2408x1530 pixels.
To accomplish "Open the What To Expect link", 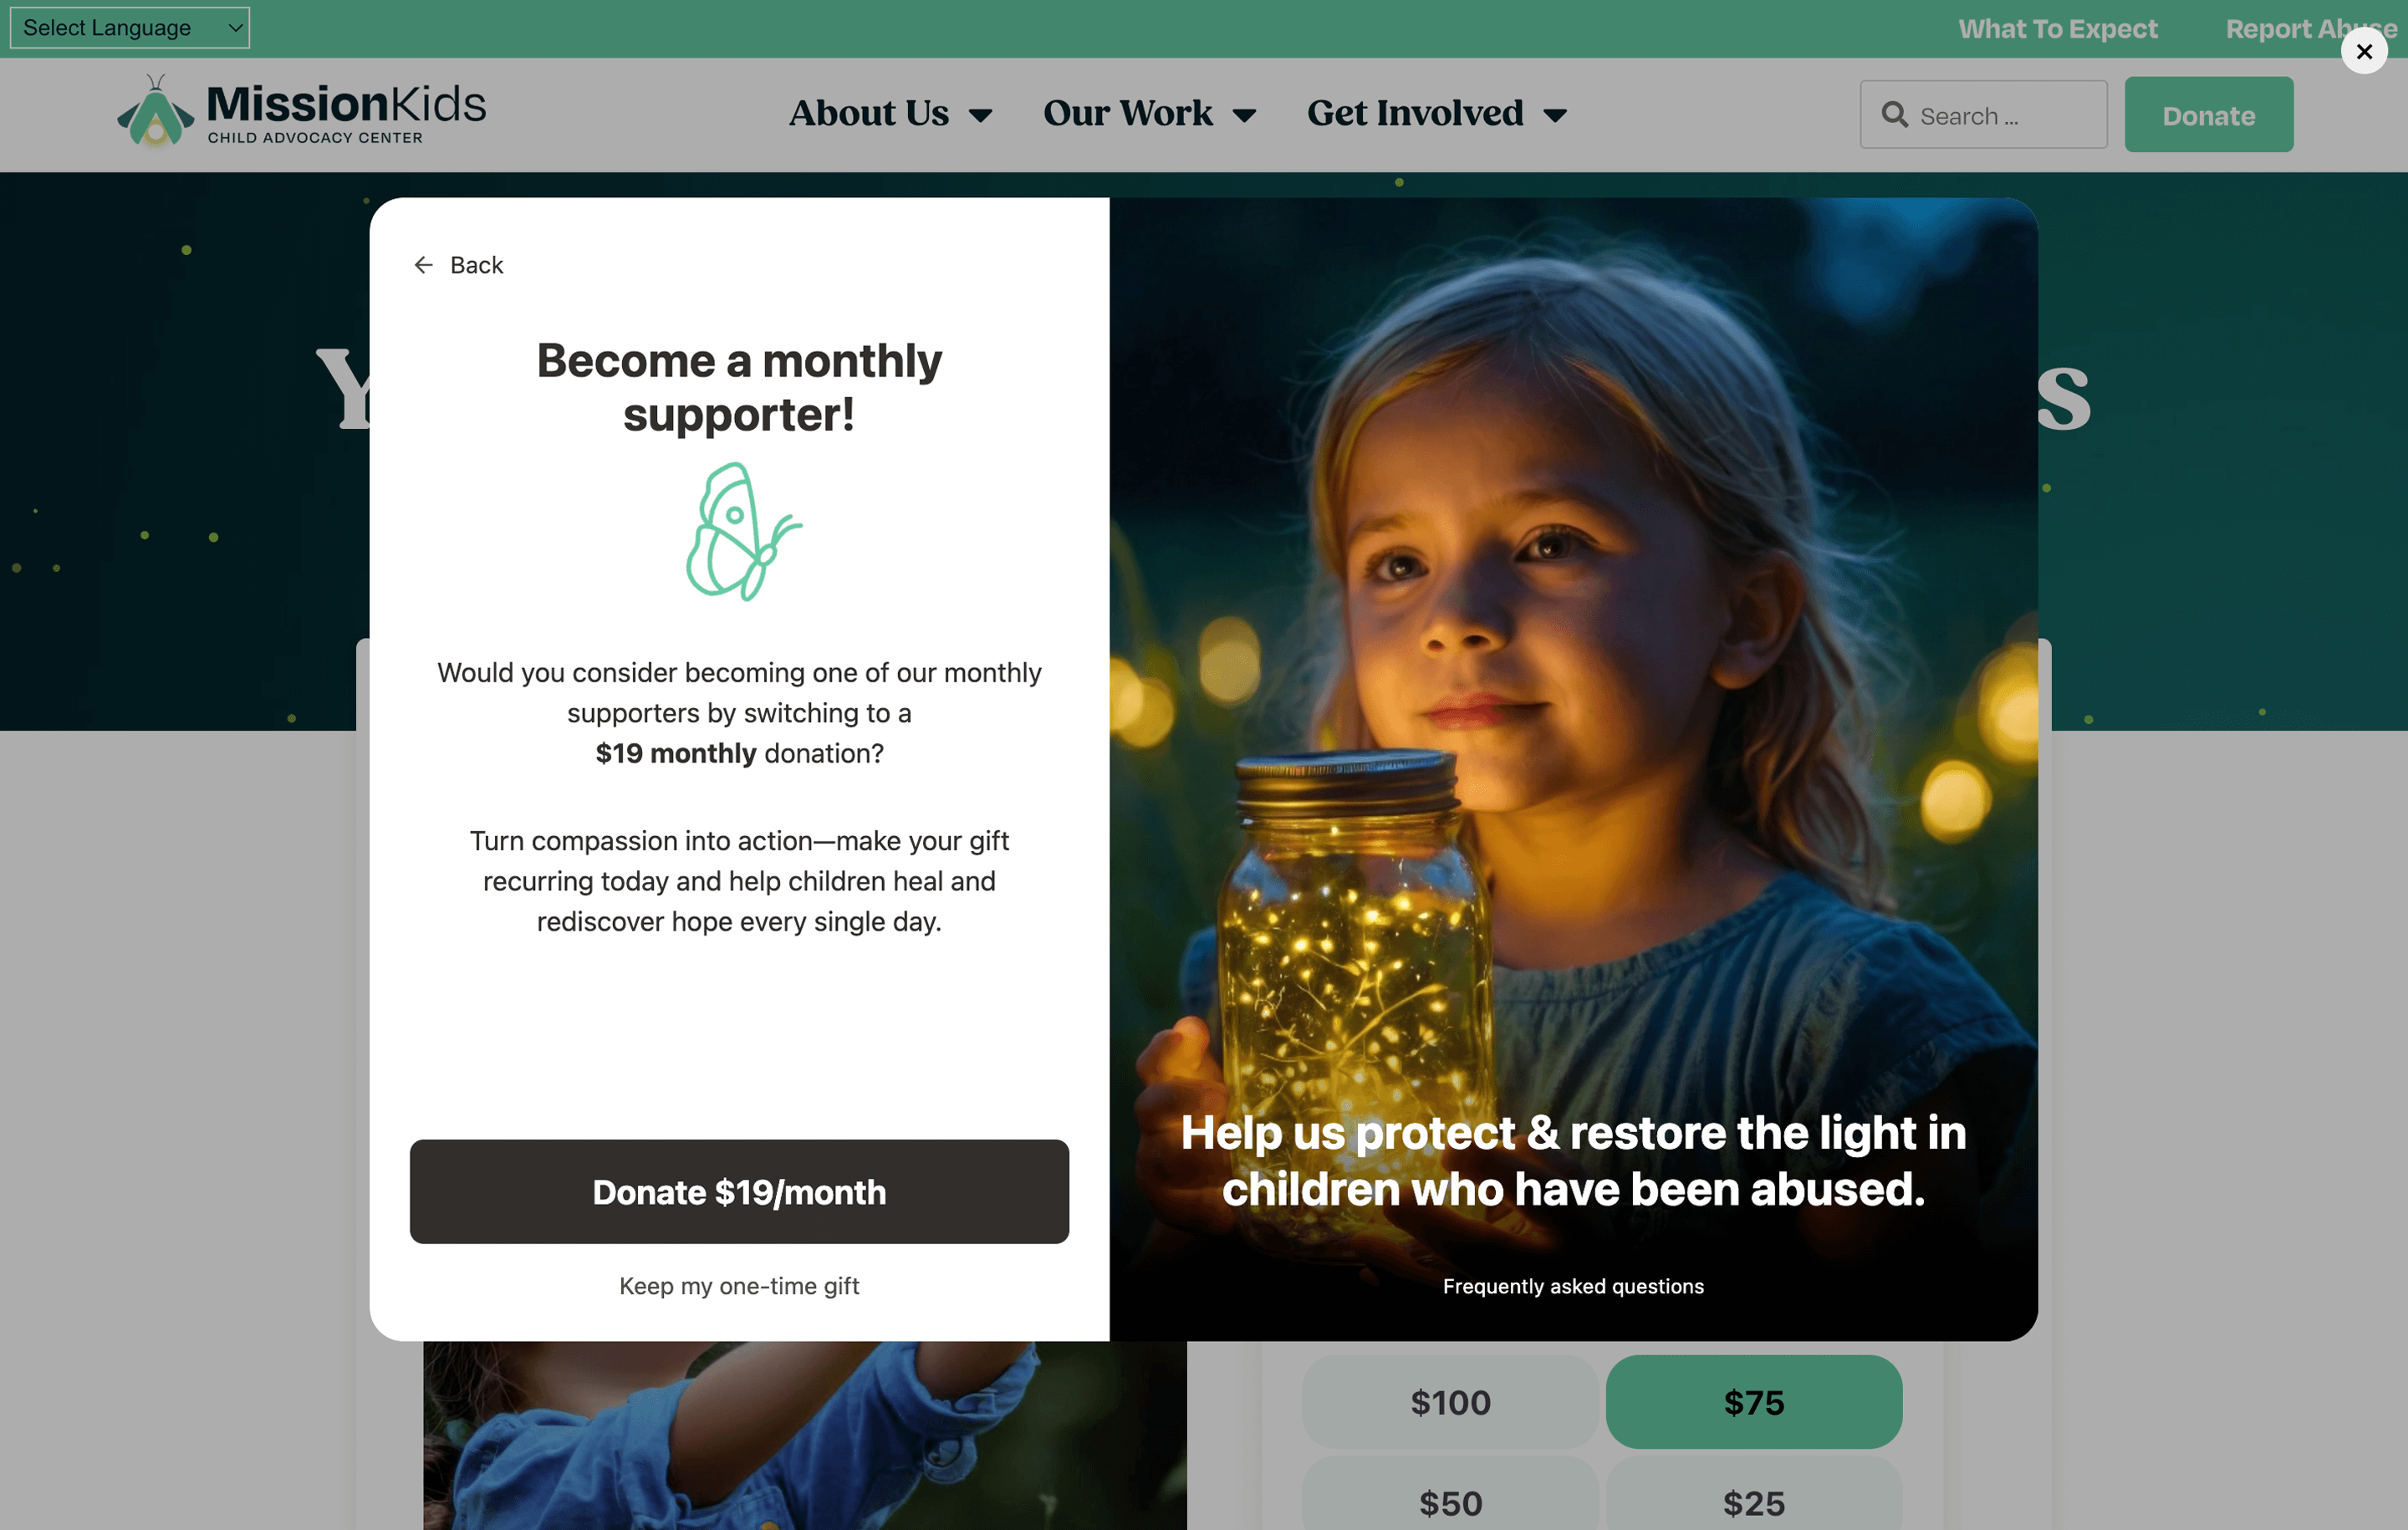I will pos(2057,29).
